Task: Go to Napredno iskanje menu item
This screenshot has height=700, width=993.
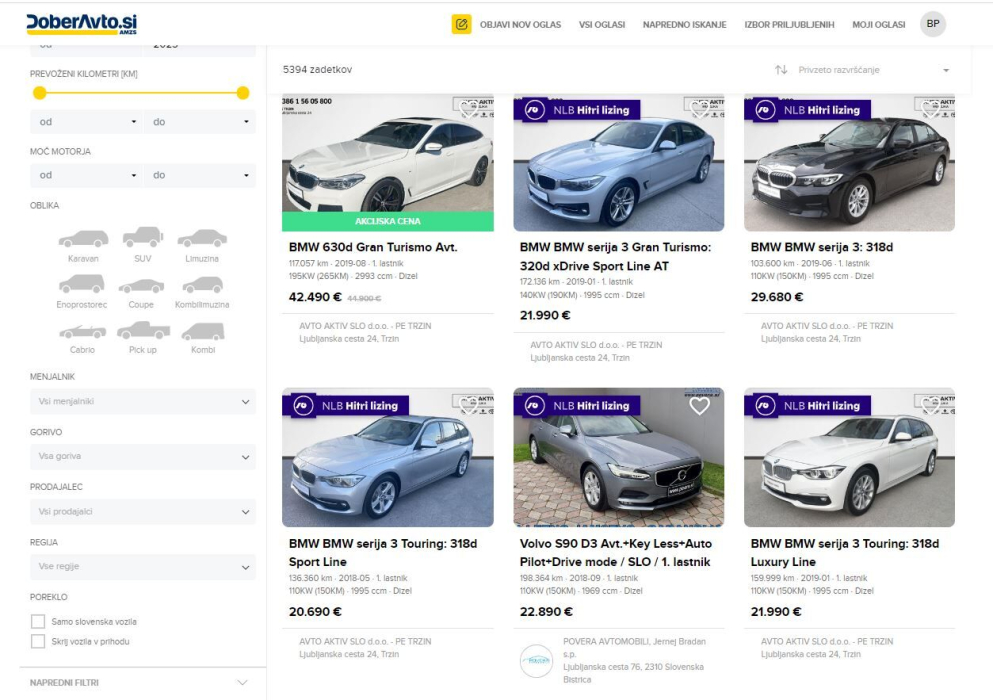Action: (684, 24)
